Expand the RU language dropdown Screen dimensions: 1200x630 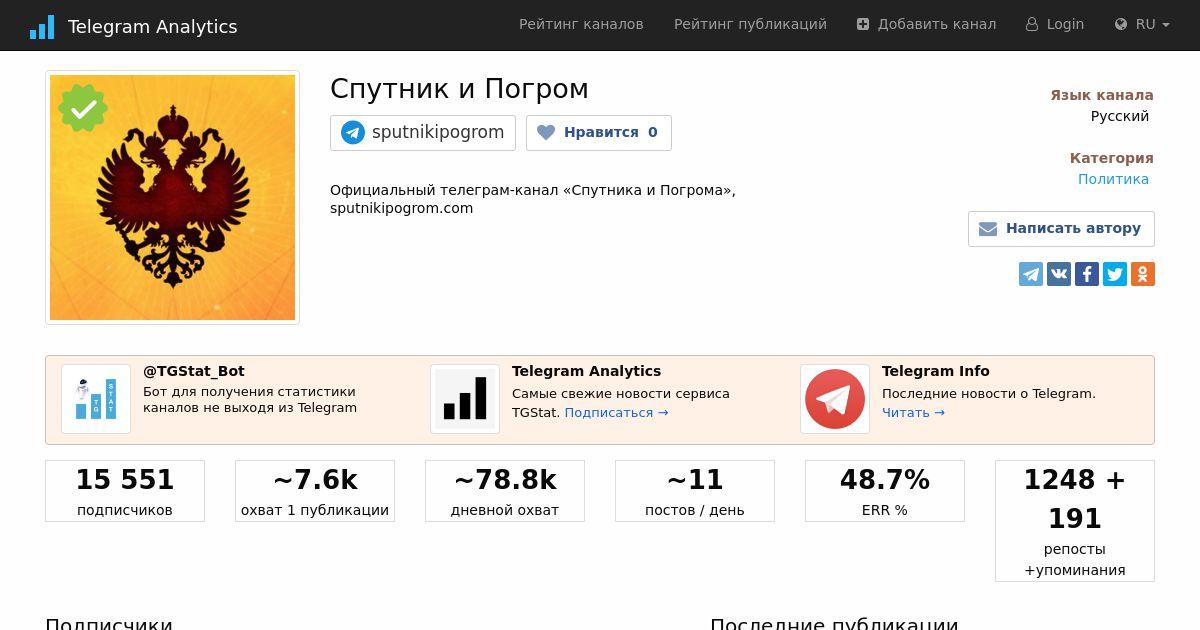(x=1142, y=24)
